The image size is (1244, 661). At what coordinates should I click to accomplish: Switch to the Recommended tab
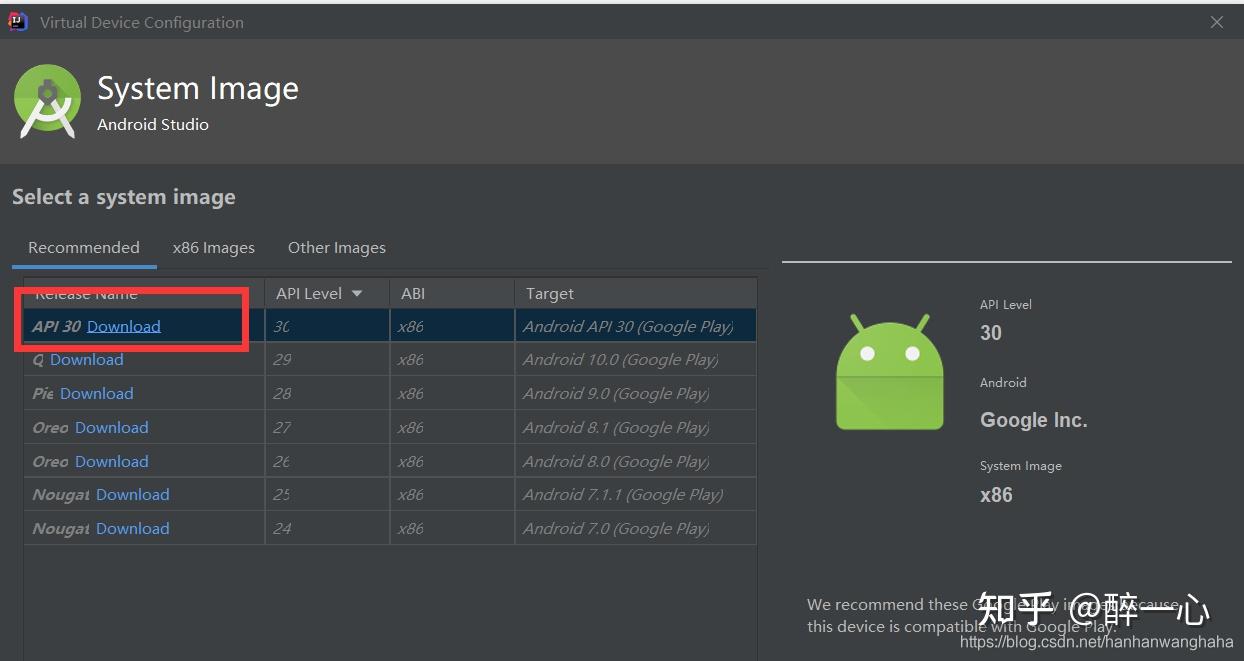84,248
